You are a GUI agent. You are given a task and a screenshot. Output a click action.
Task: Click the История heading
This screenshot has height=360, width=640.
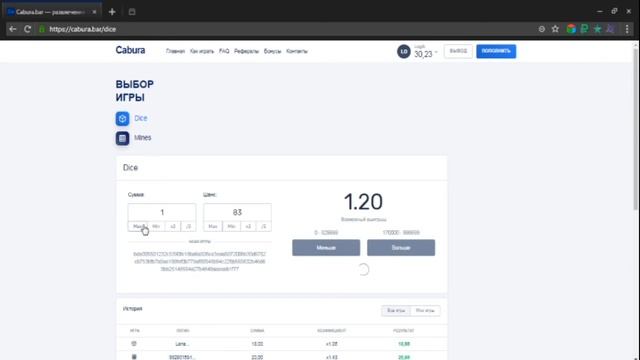pyautogui.click(x=133, y=309)
